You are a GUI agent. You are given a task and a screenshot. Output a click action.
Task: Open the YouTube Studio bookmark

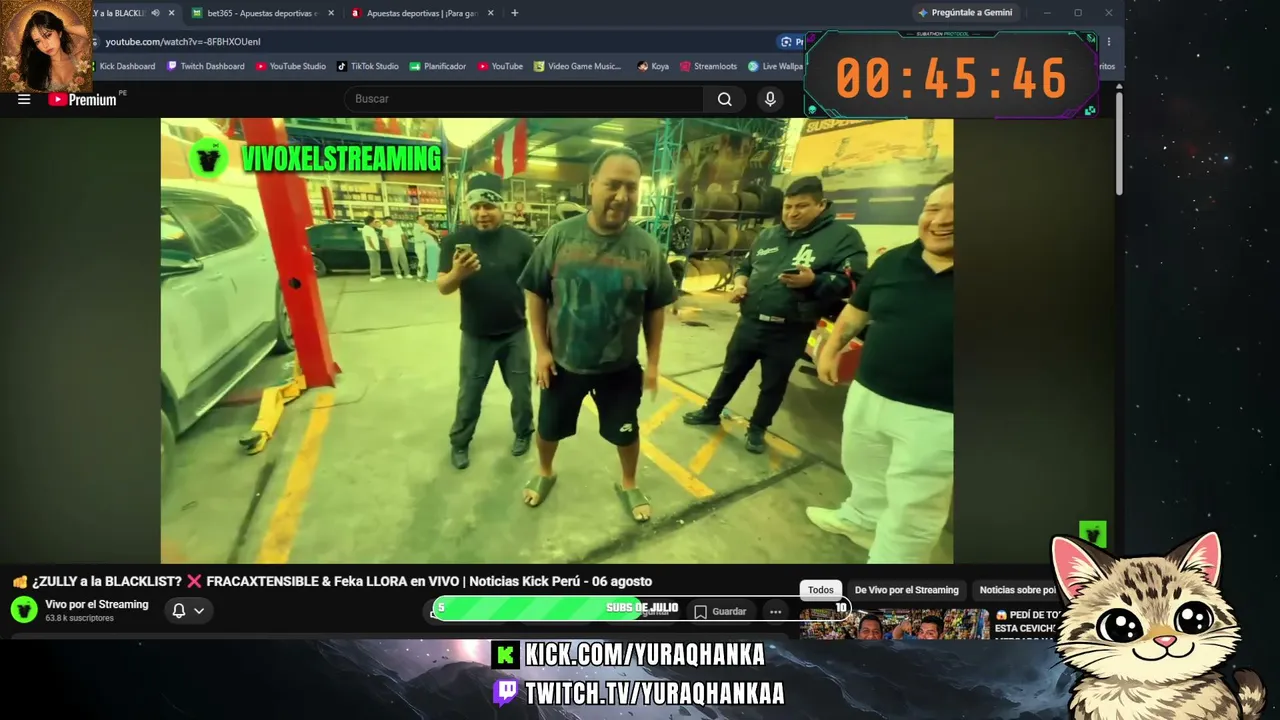[291, 66]
